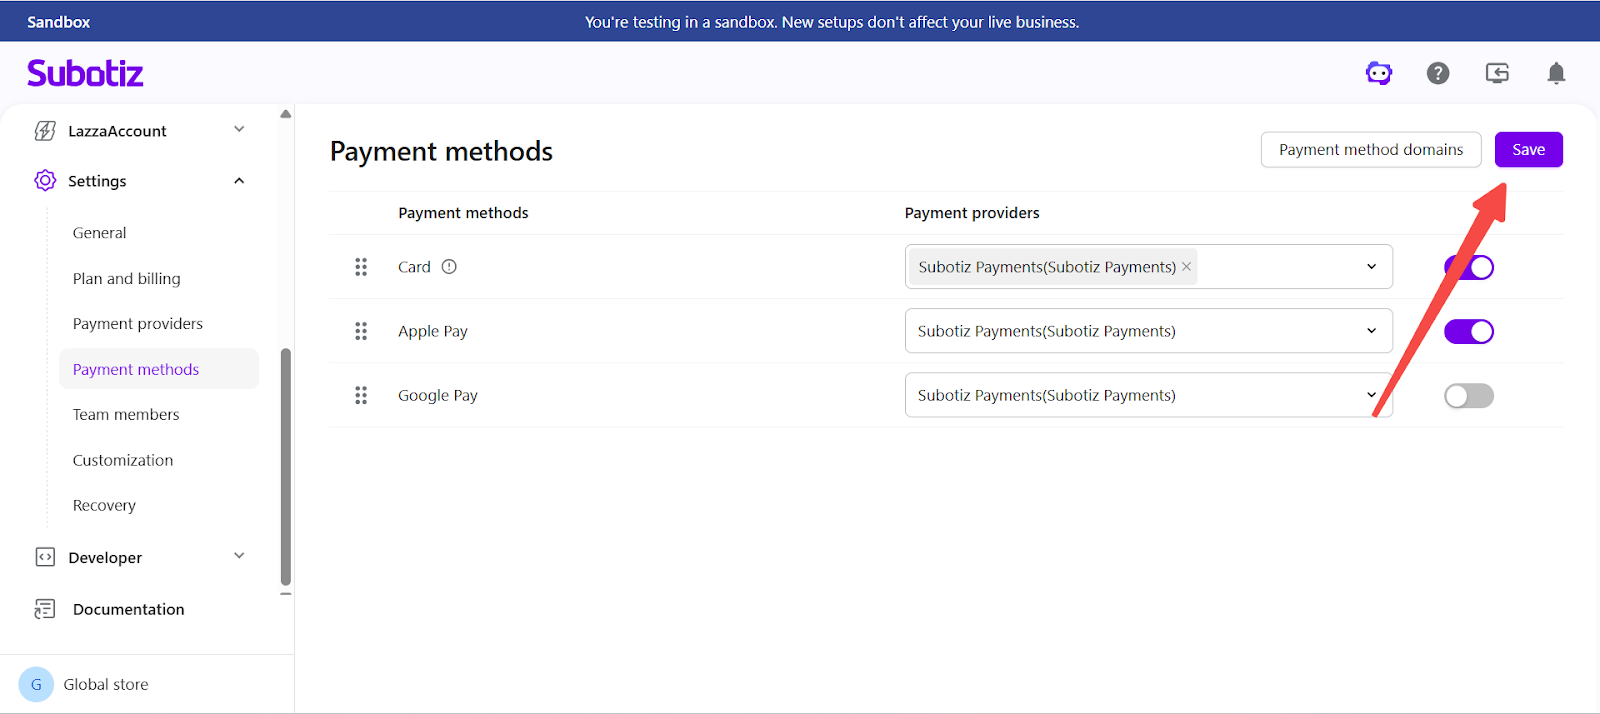Viewport: 1600px width, 714px height.
Task: Open the Card payment providers dropdown
Action: (x=1371, y=267)
